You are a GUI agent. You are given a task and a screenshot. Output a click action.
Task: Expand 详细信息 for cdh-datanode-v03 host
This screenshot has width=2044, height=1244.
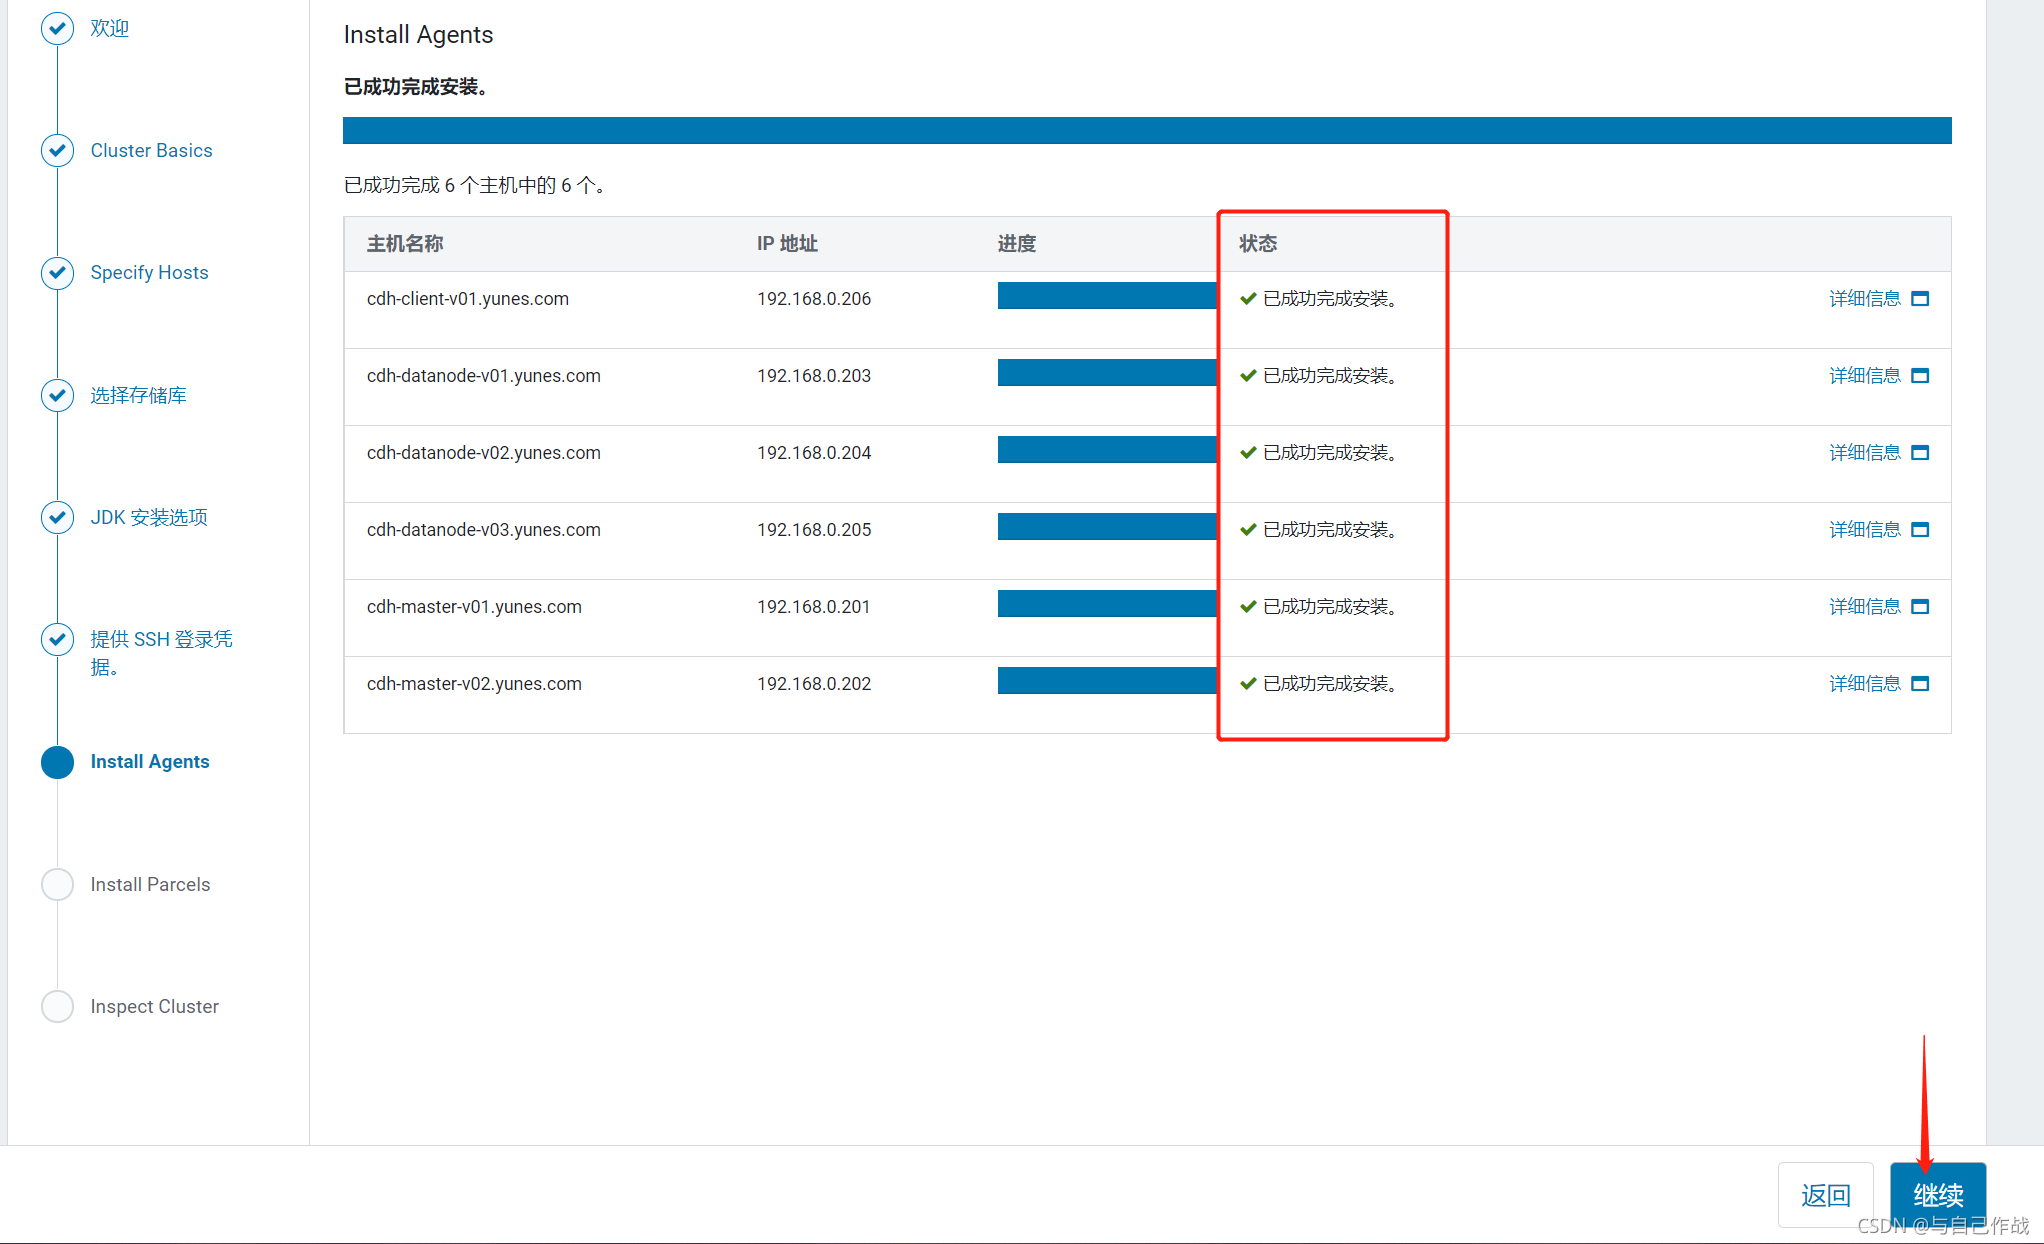click(x=1864, y=530)
